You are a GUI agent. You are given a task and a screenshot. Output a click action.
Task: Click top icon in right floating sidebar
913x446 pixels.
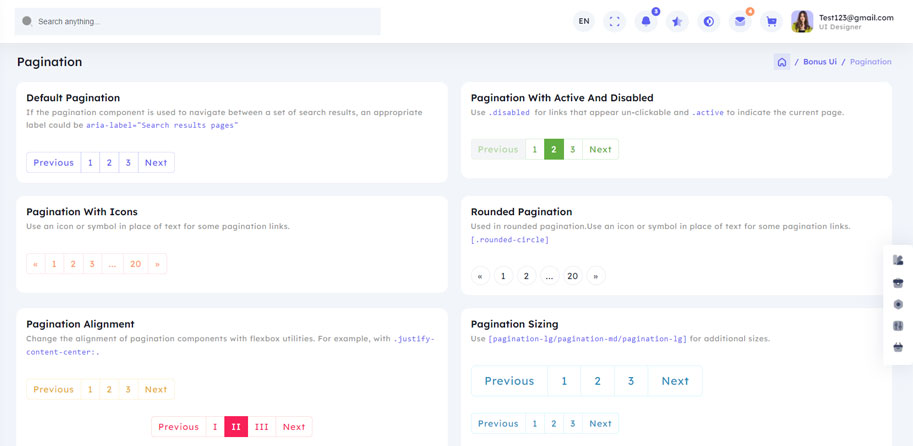[898, 260]
